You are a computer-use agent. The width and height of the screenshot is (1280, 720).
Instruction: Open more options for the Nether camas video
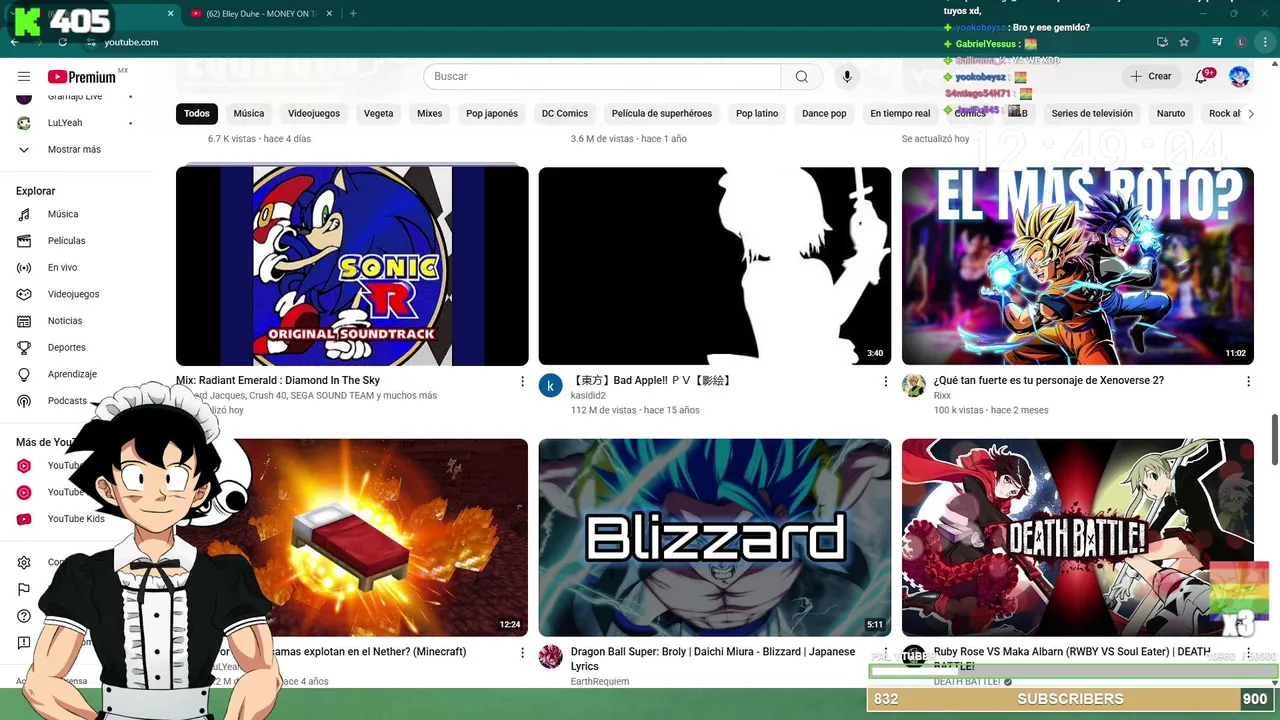tap(522, 652)
